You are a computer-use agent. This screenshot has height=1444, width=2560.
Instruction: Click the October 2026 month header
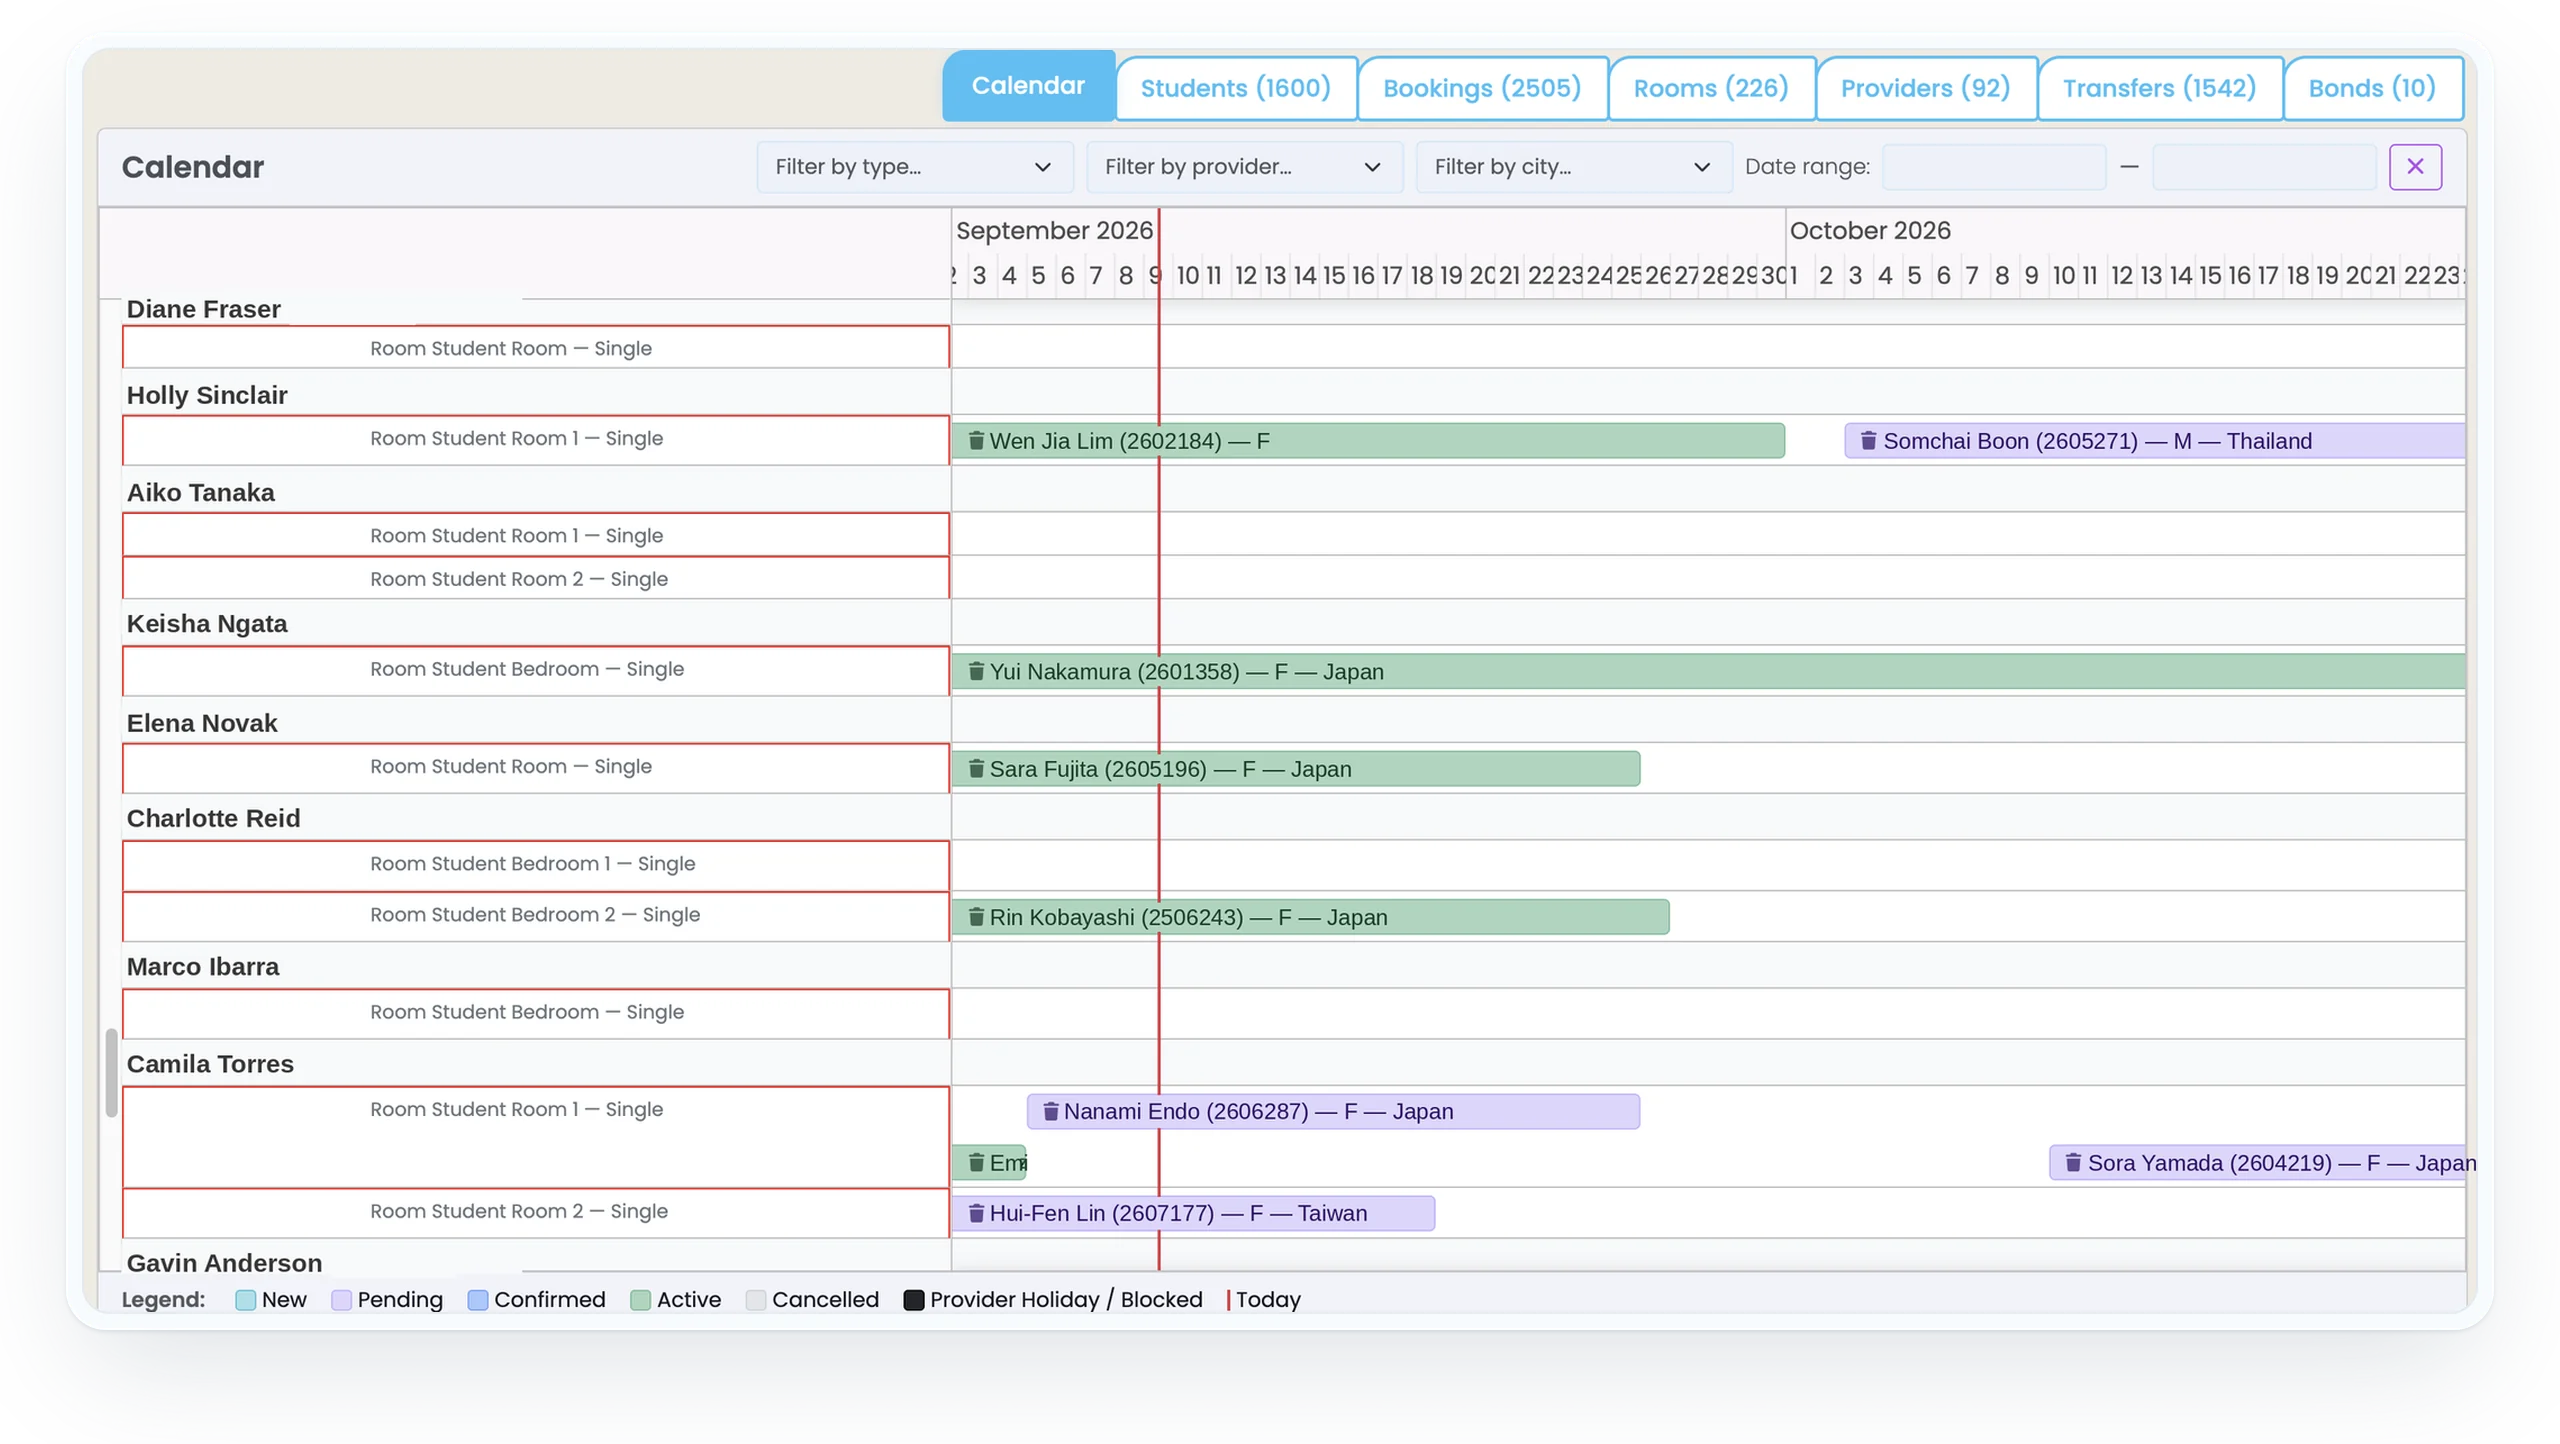coord(1869,230)
